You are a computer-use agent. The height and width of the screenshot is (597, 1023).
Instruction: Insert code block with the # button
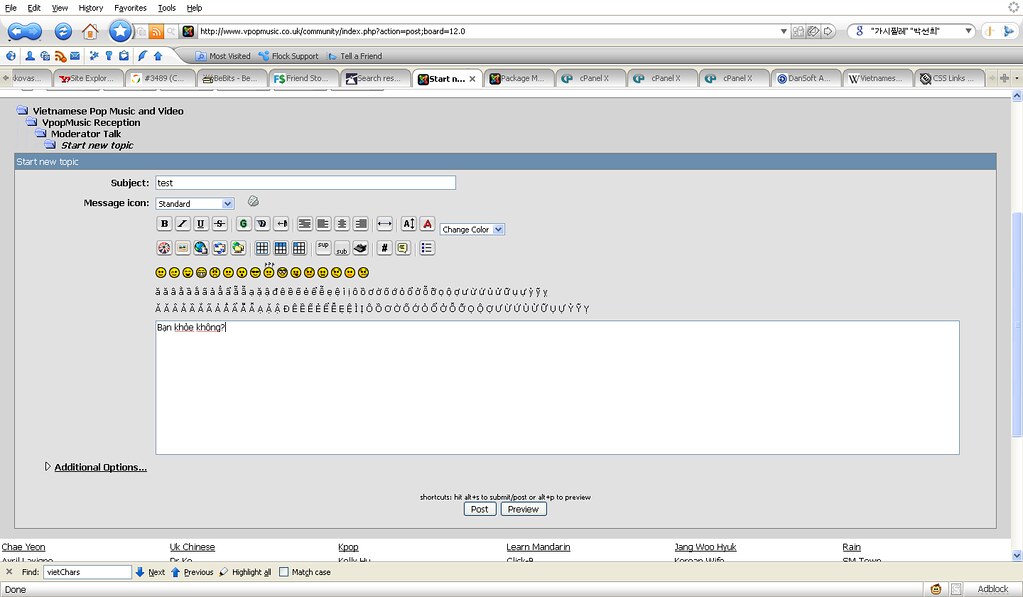point(384,248)
